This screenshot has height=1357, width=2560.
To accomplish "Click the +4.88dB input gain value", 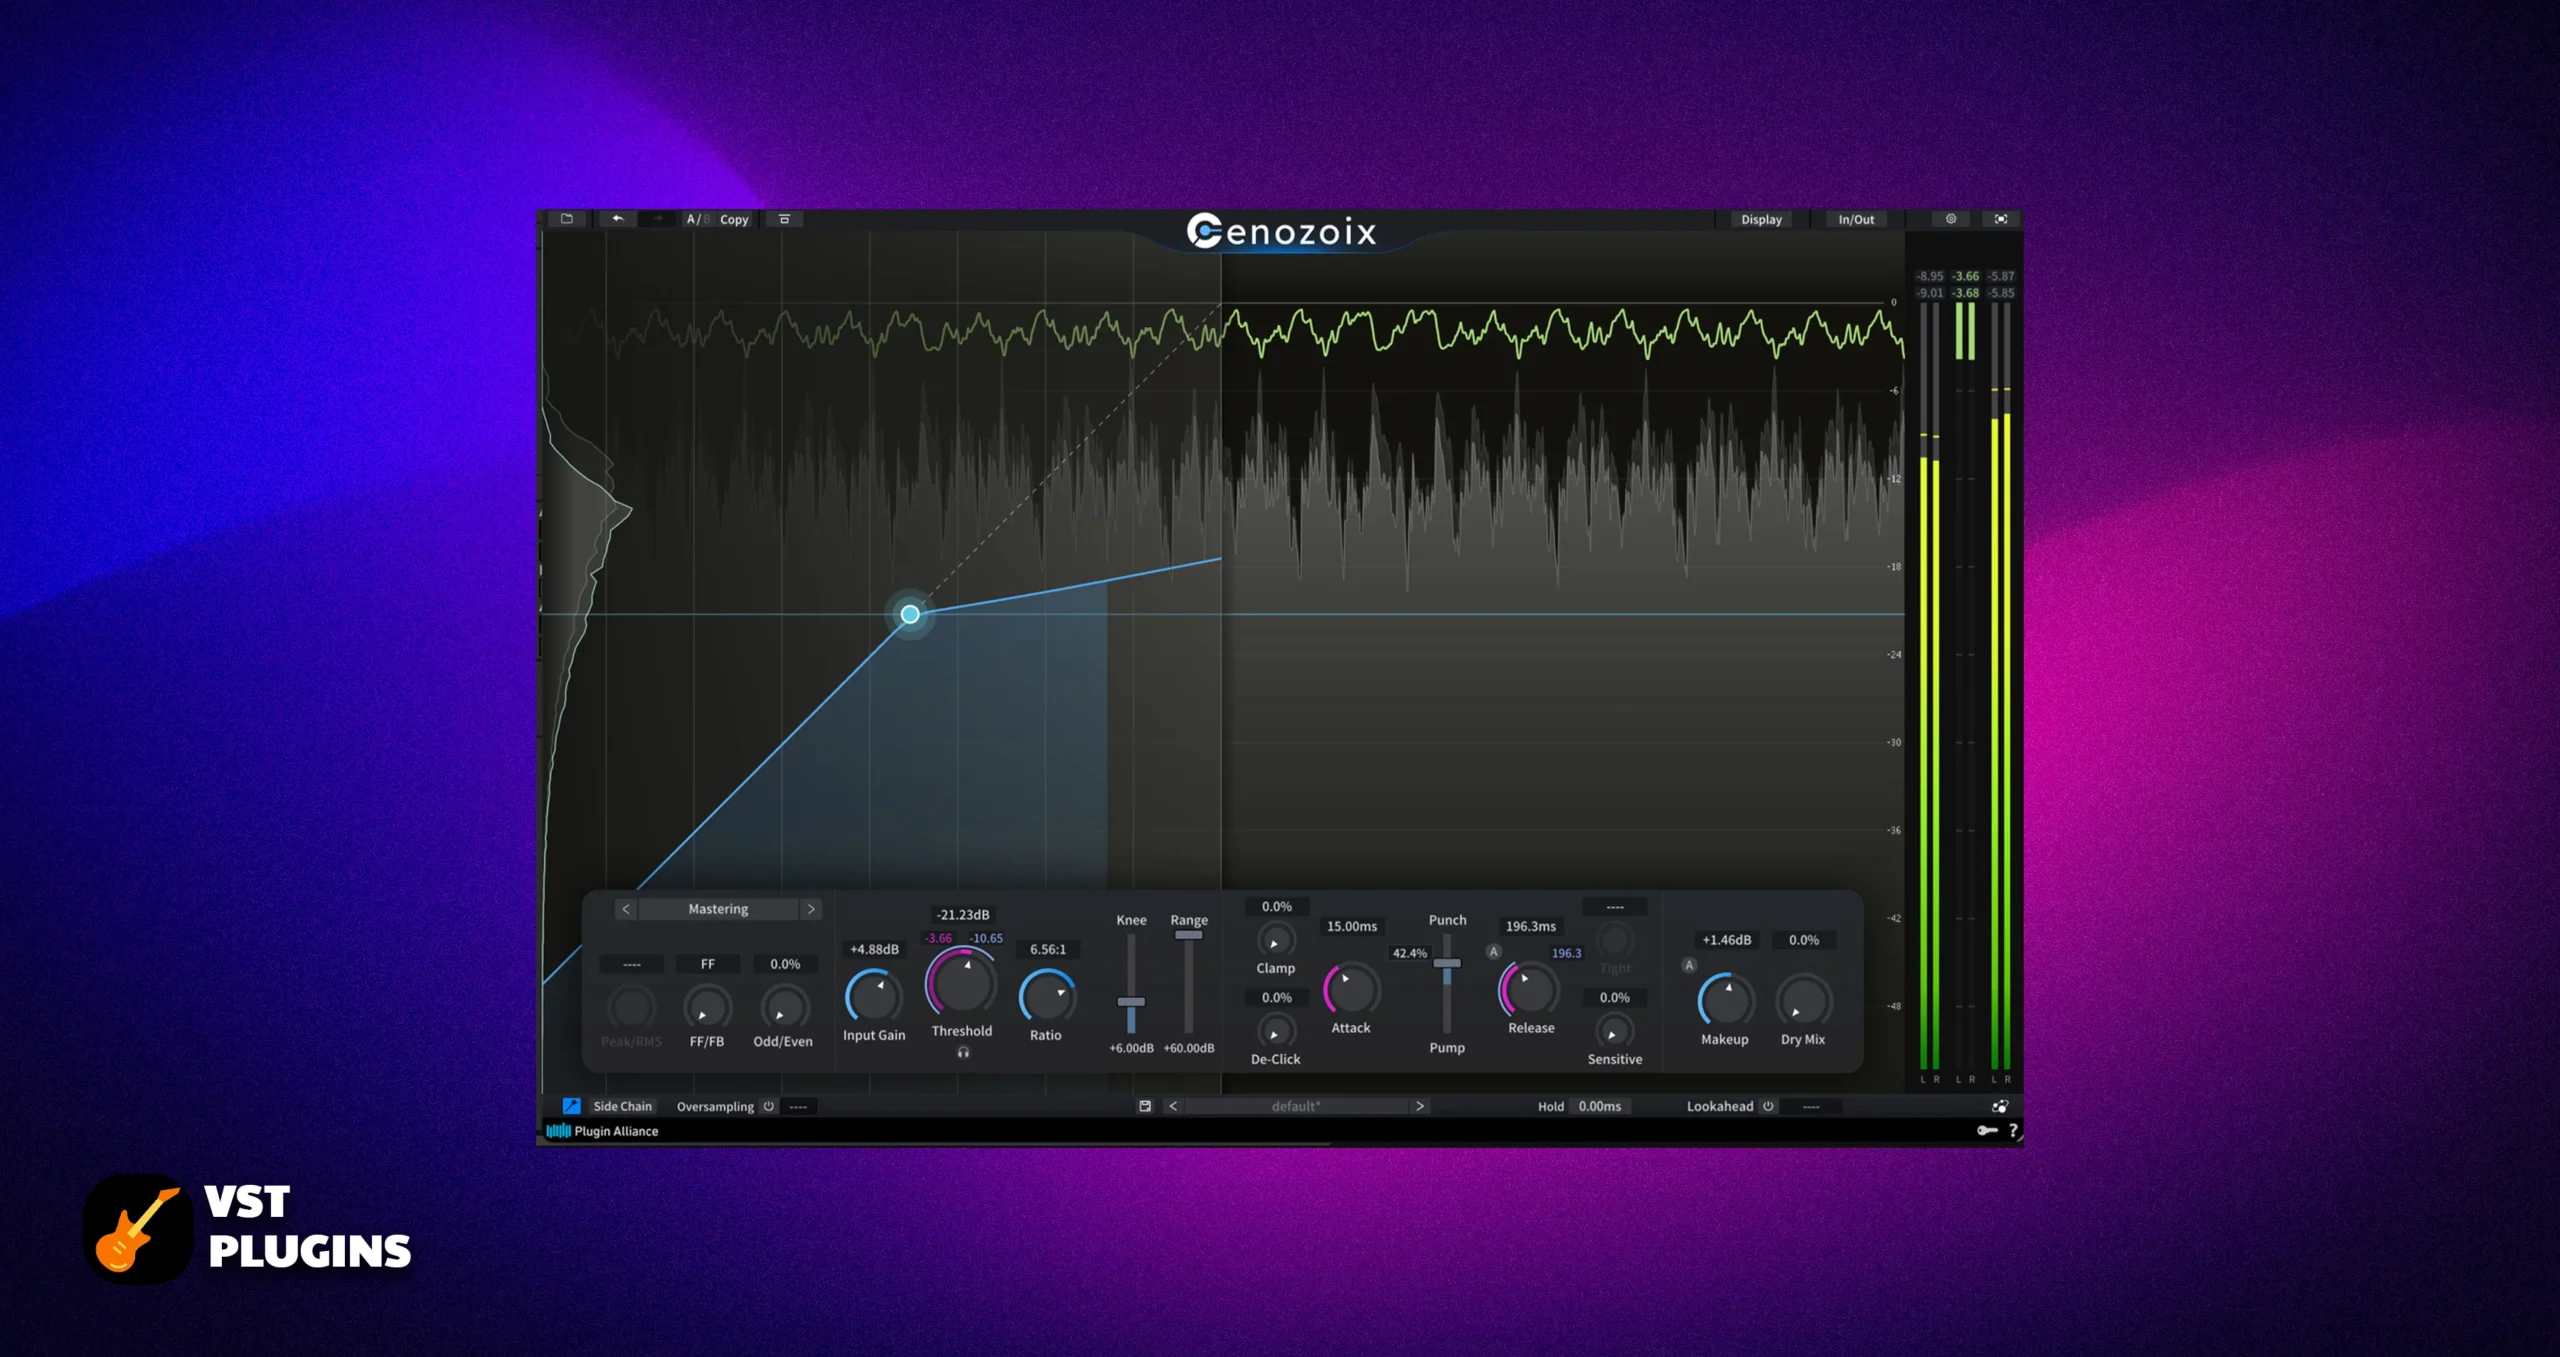I will pos(874,949).
